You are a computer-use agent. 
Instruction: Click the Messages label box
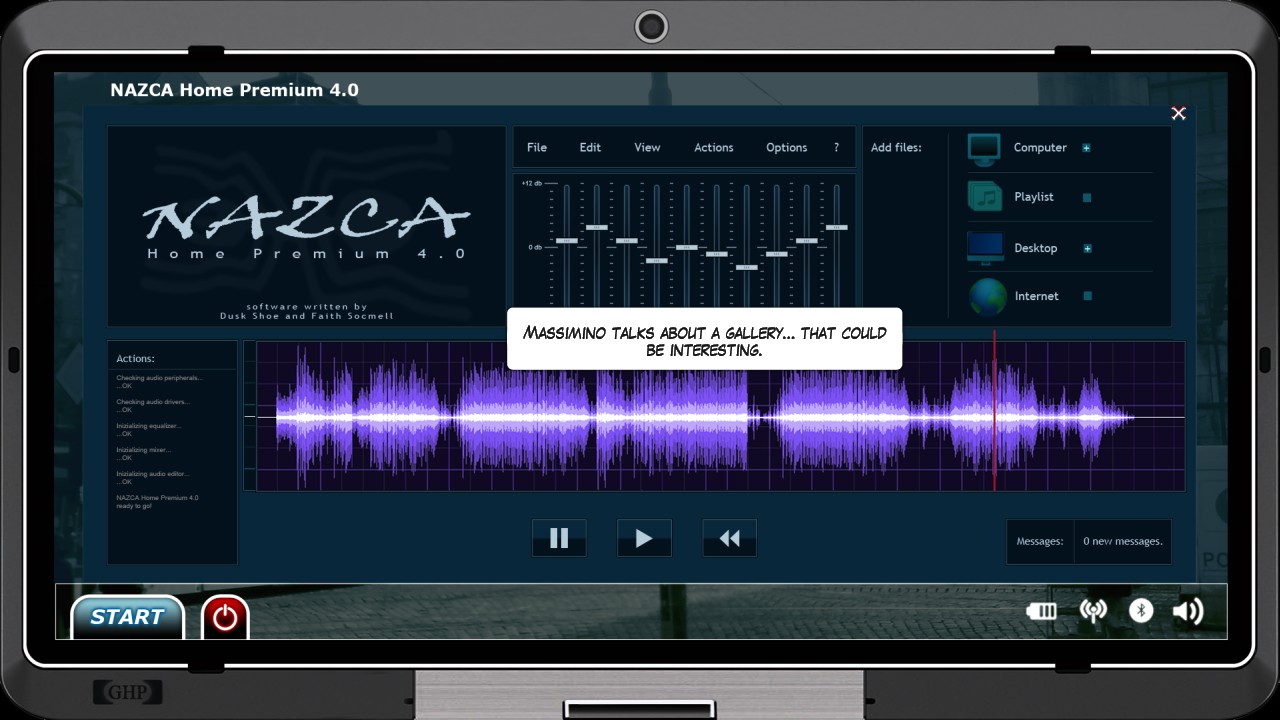tap(1040, 541)
